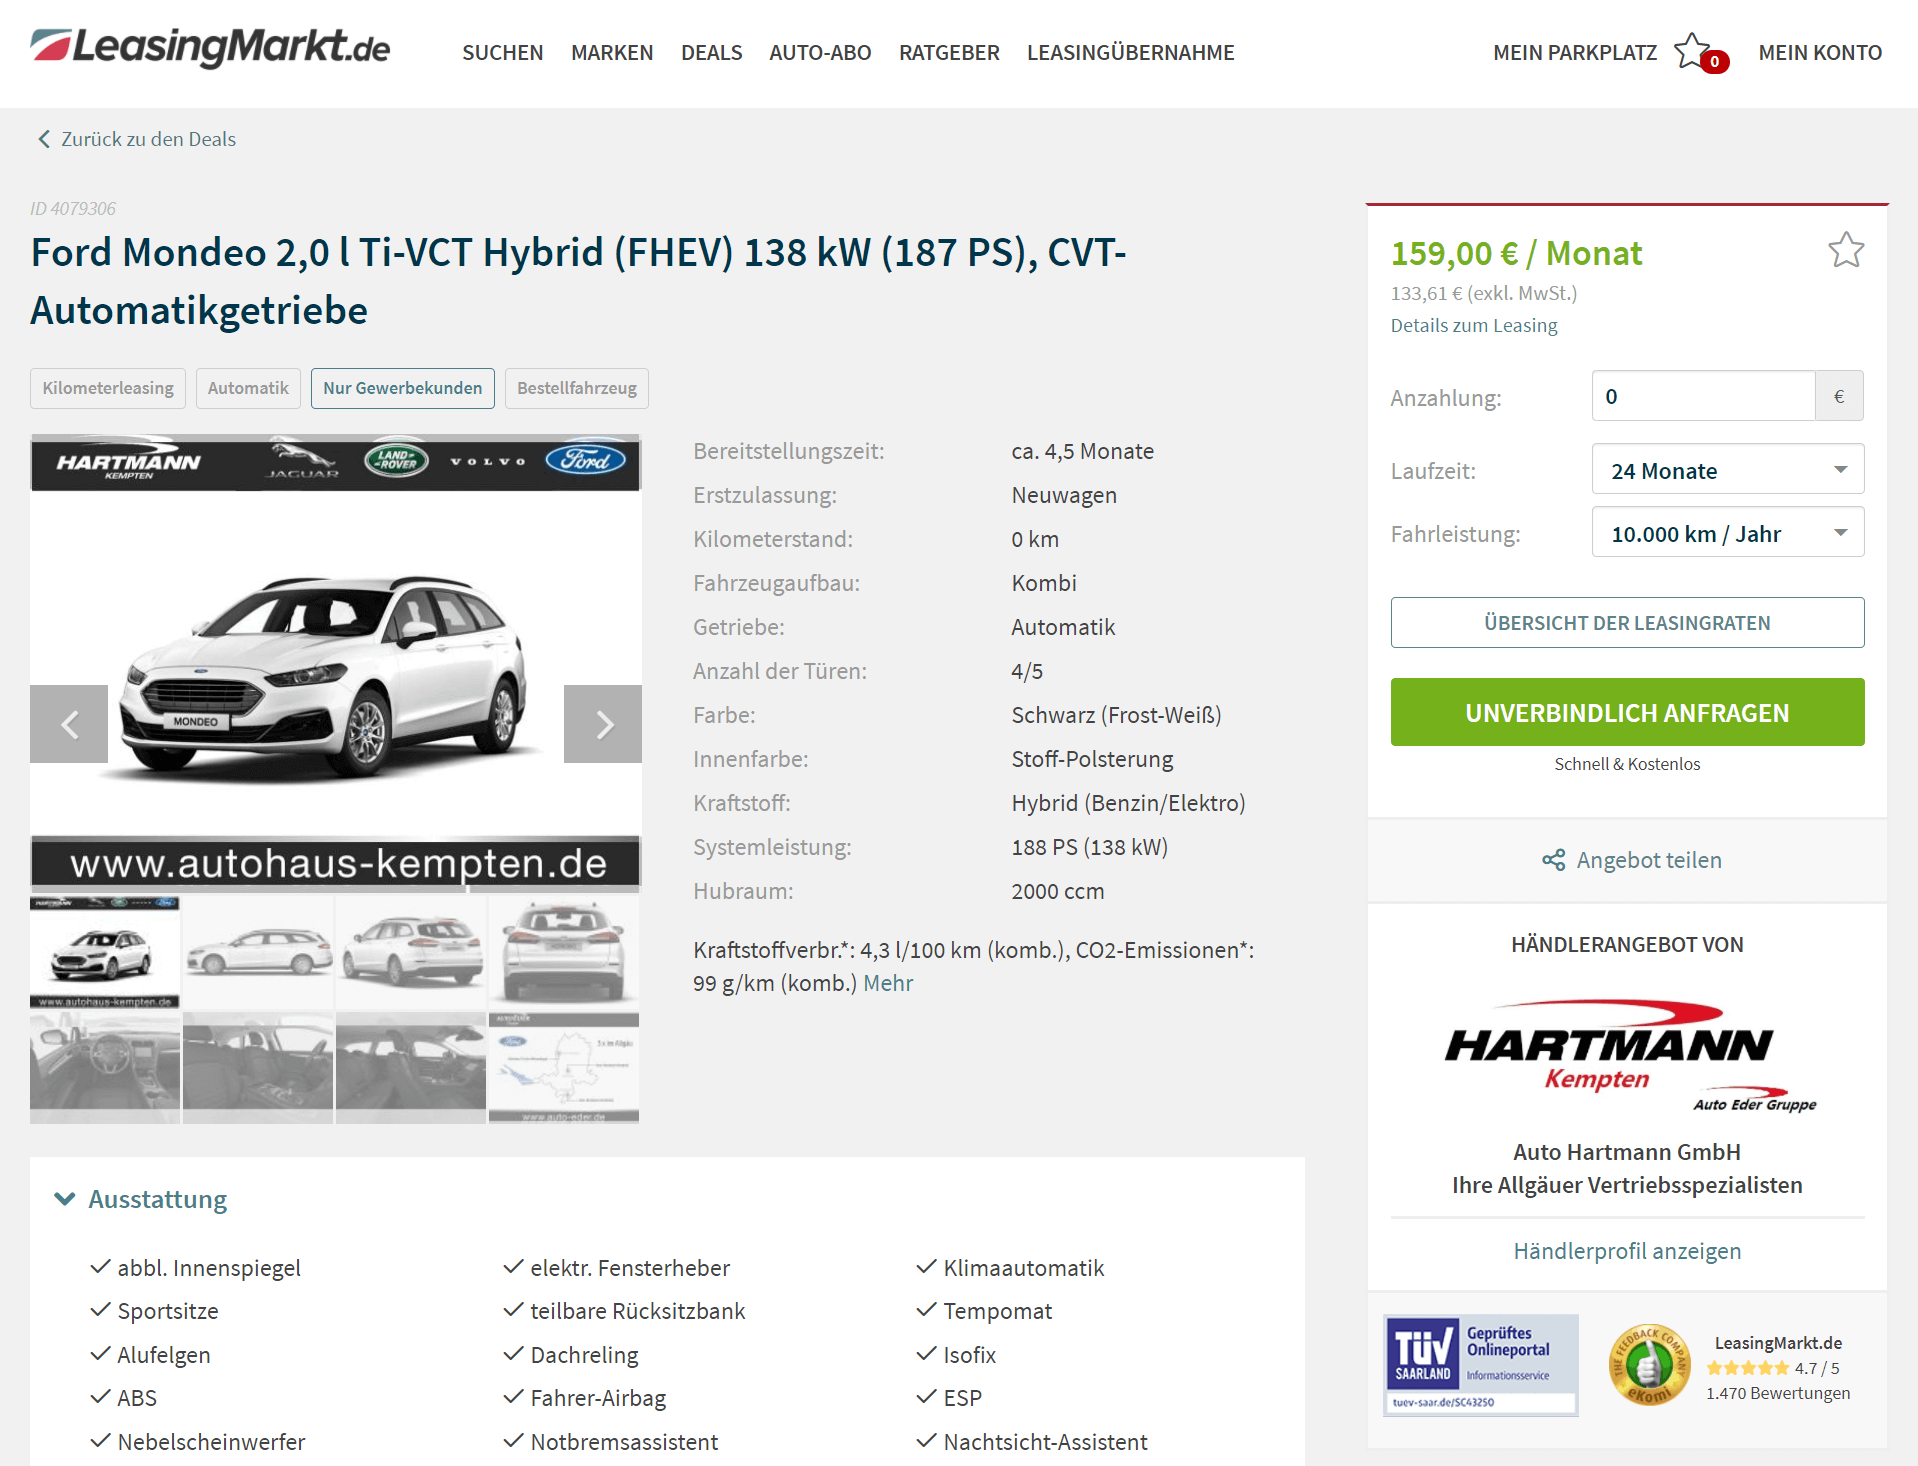Save this offer with the star icon
The width and height of the screenshot is (1918, 1466).
1846,250
